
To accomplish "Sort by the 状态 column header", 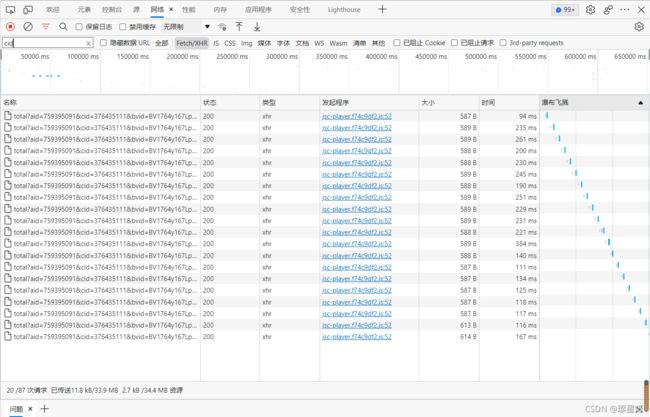I will pos(230,102).
